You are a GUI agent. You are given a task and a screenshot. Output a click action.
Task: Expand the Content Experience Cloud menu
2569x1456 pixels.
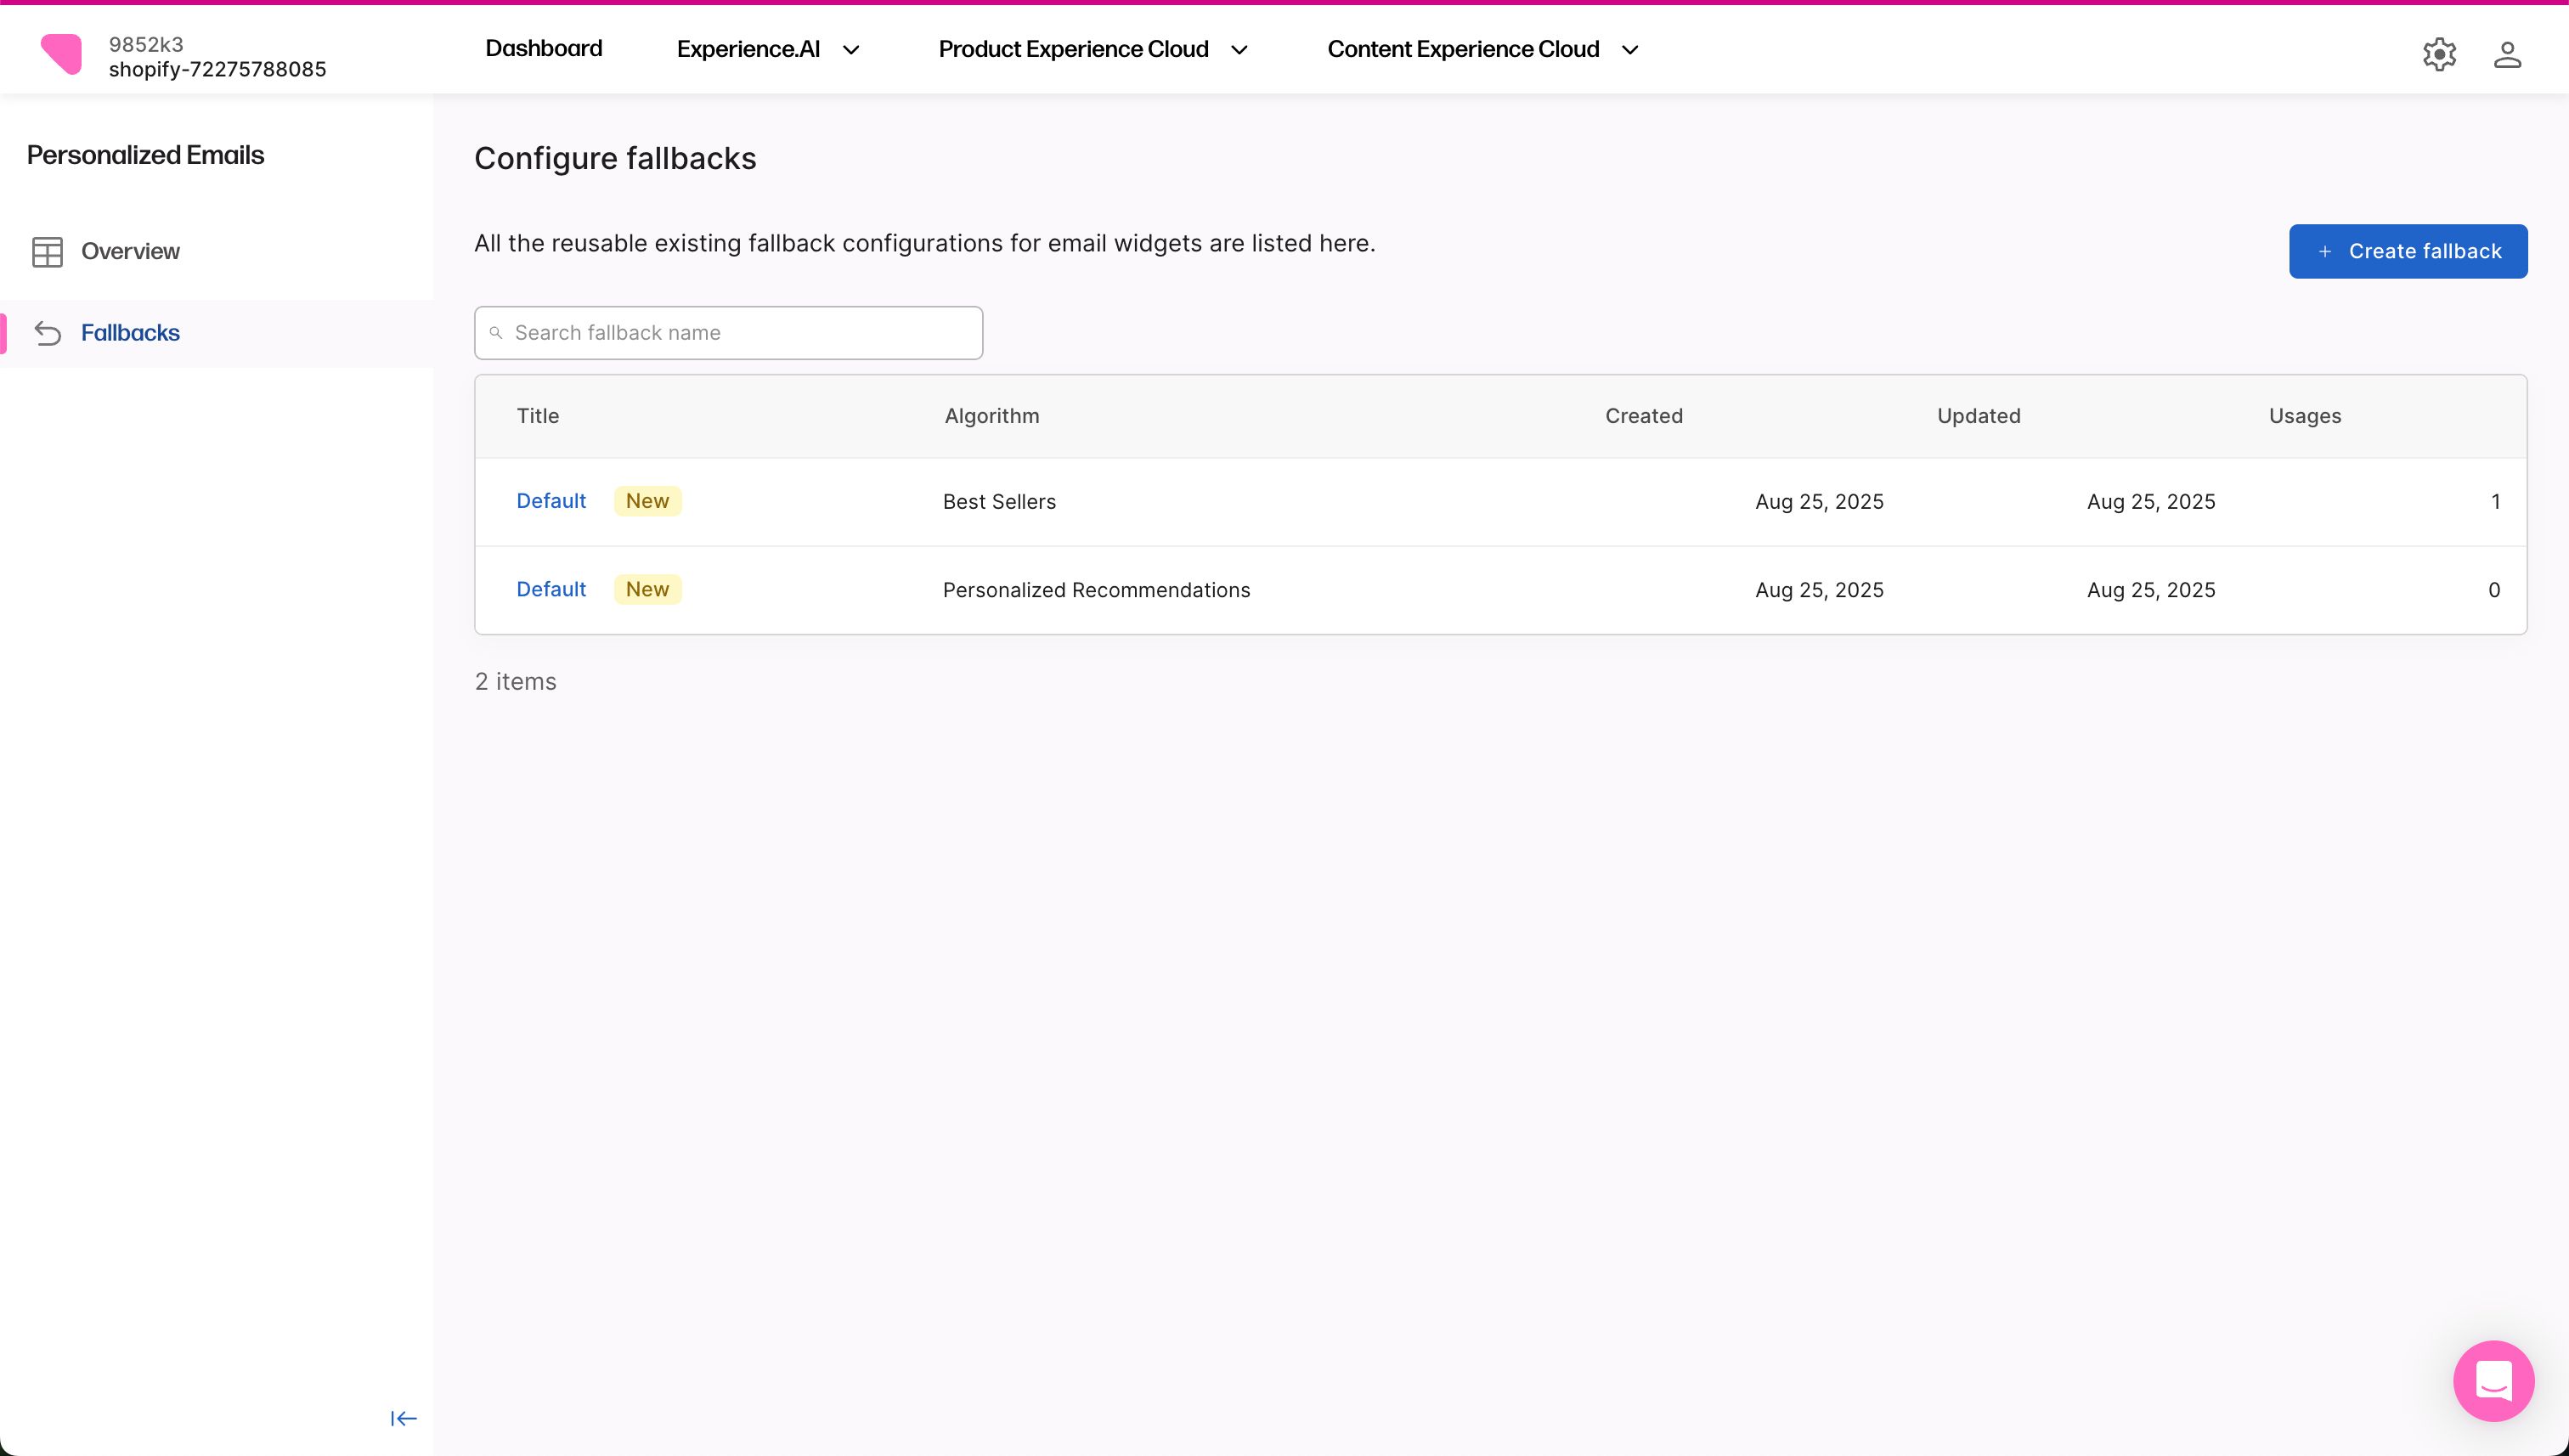[x=1482, y=50]
